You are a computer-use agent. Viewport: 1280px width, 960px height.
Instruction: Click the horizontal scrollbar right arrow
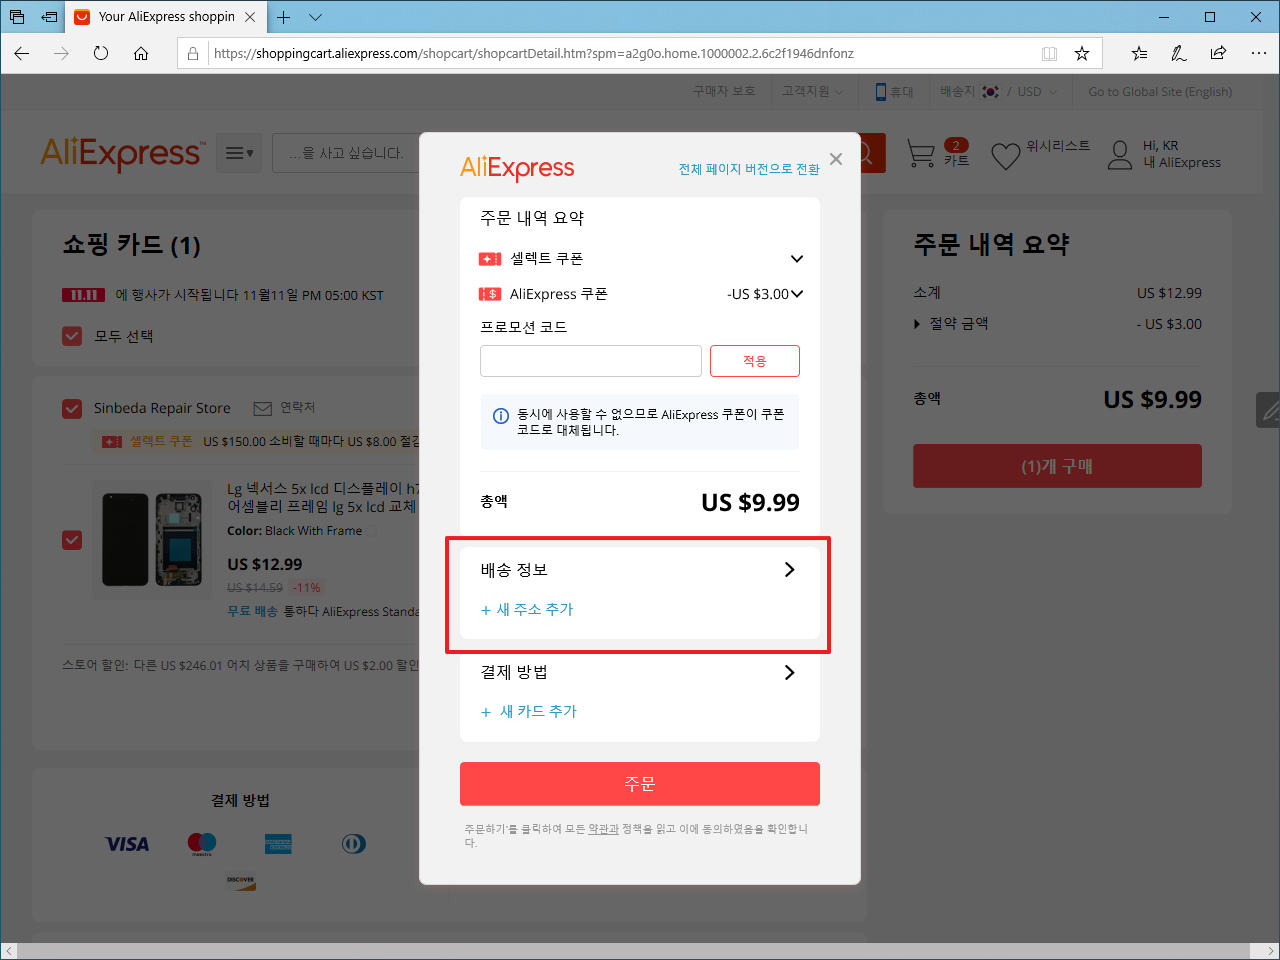1271,950
